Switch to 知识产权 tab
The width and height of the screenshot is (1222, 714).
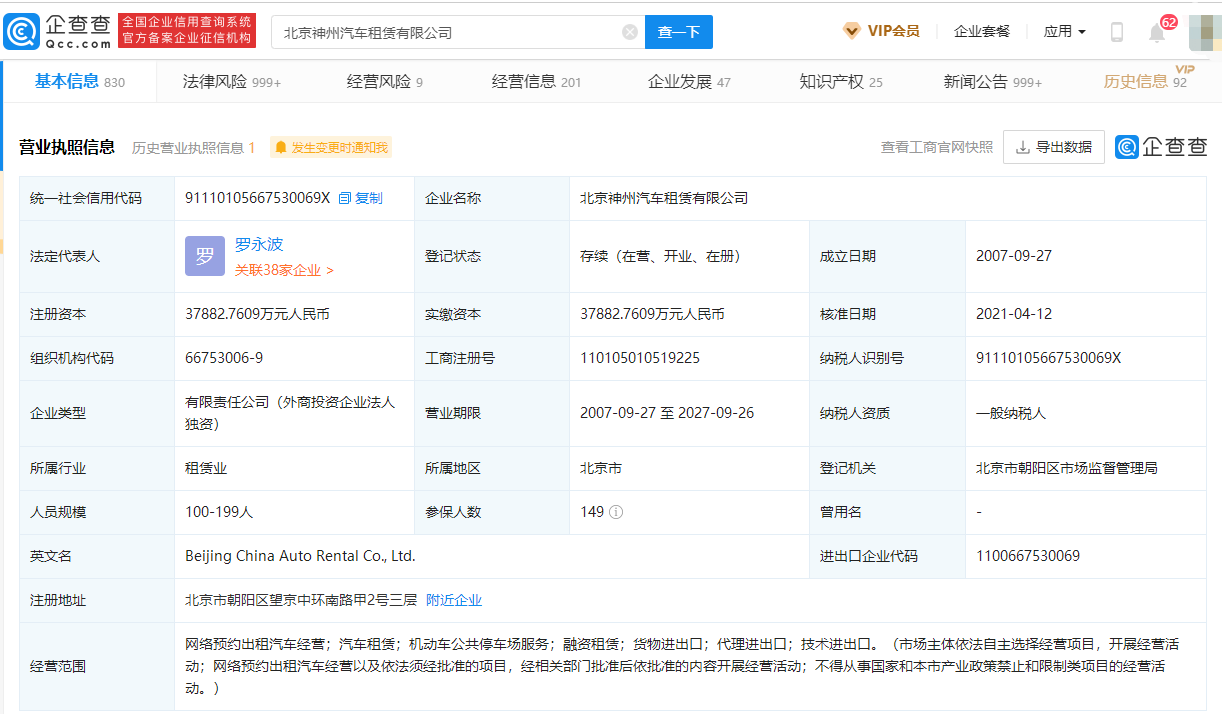pos(841,82)
